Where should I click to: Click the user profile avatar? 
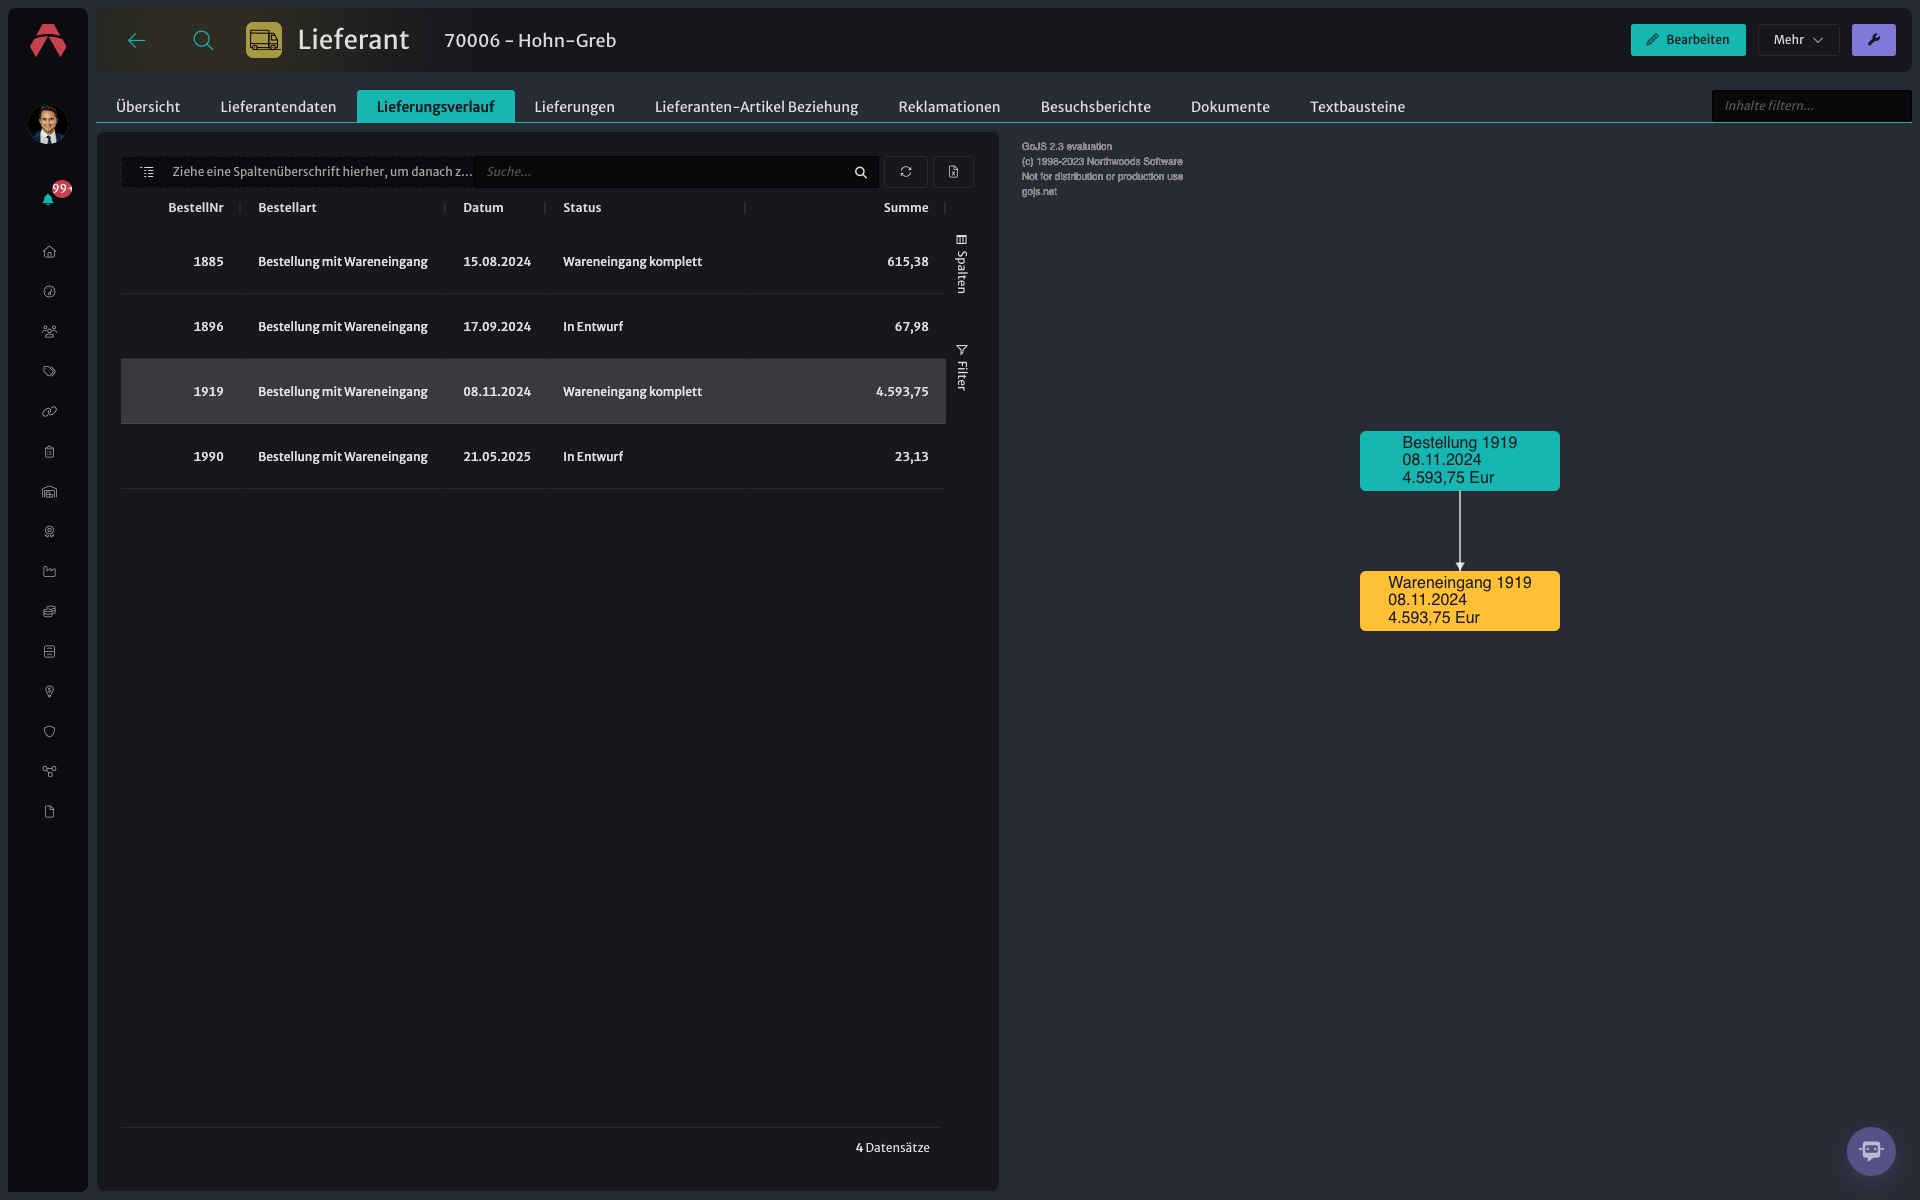48,124
